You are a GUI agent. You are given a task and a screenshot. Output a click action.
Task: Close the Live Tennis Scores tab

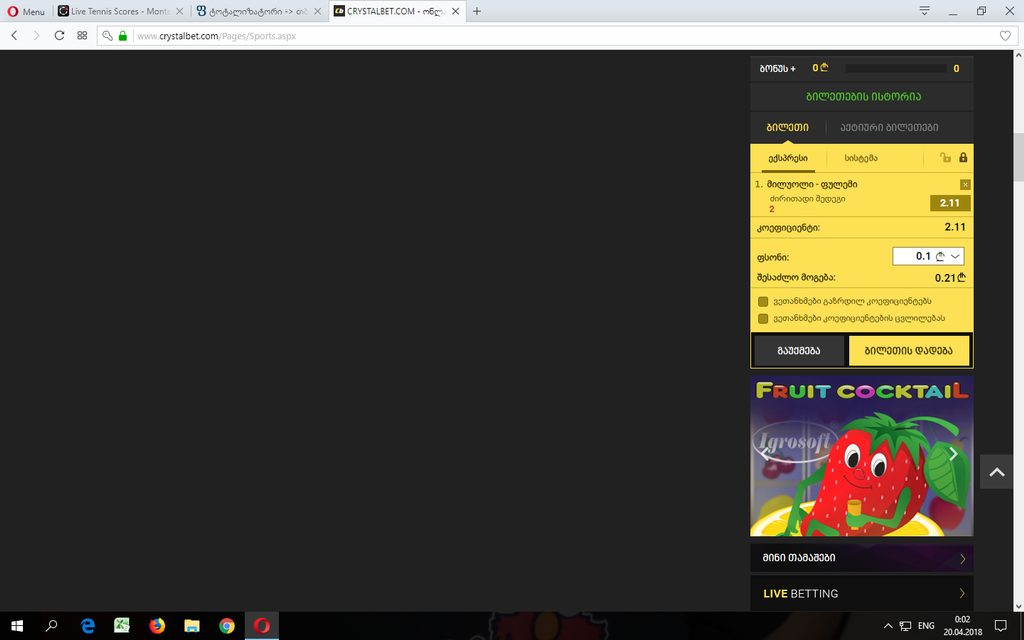pyautogui.click(x=180, y=11)
